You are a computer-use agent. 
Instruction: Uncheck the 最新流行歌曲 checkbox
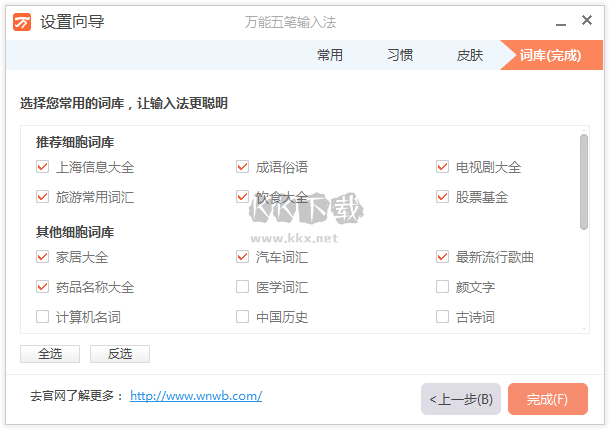[x=442, y=257]
